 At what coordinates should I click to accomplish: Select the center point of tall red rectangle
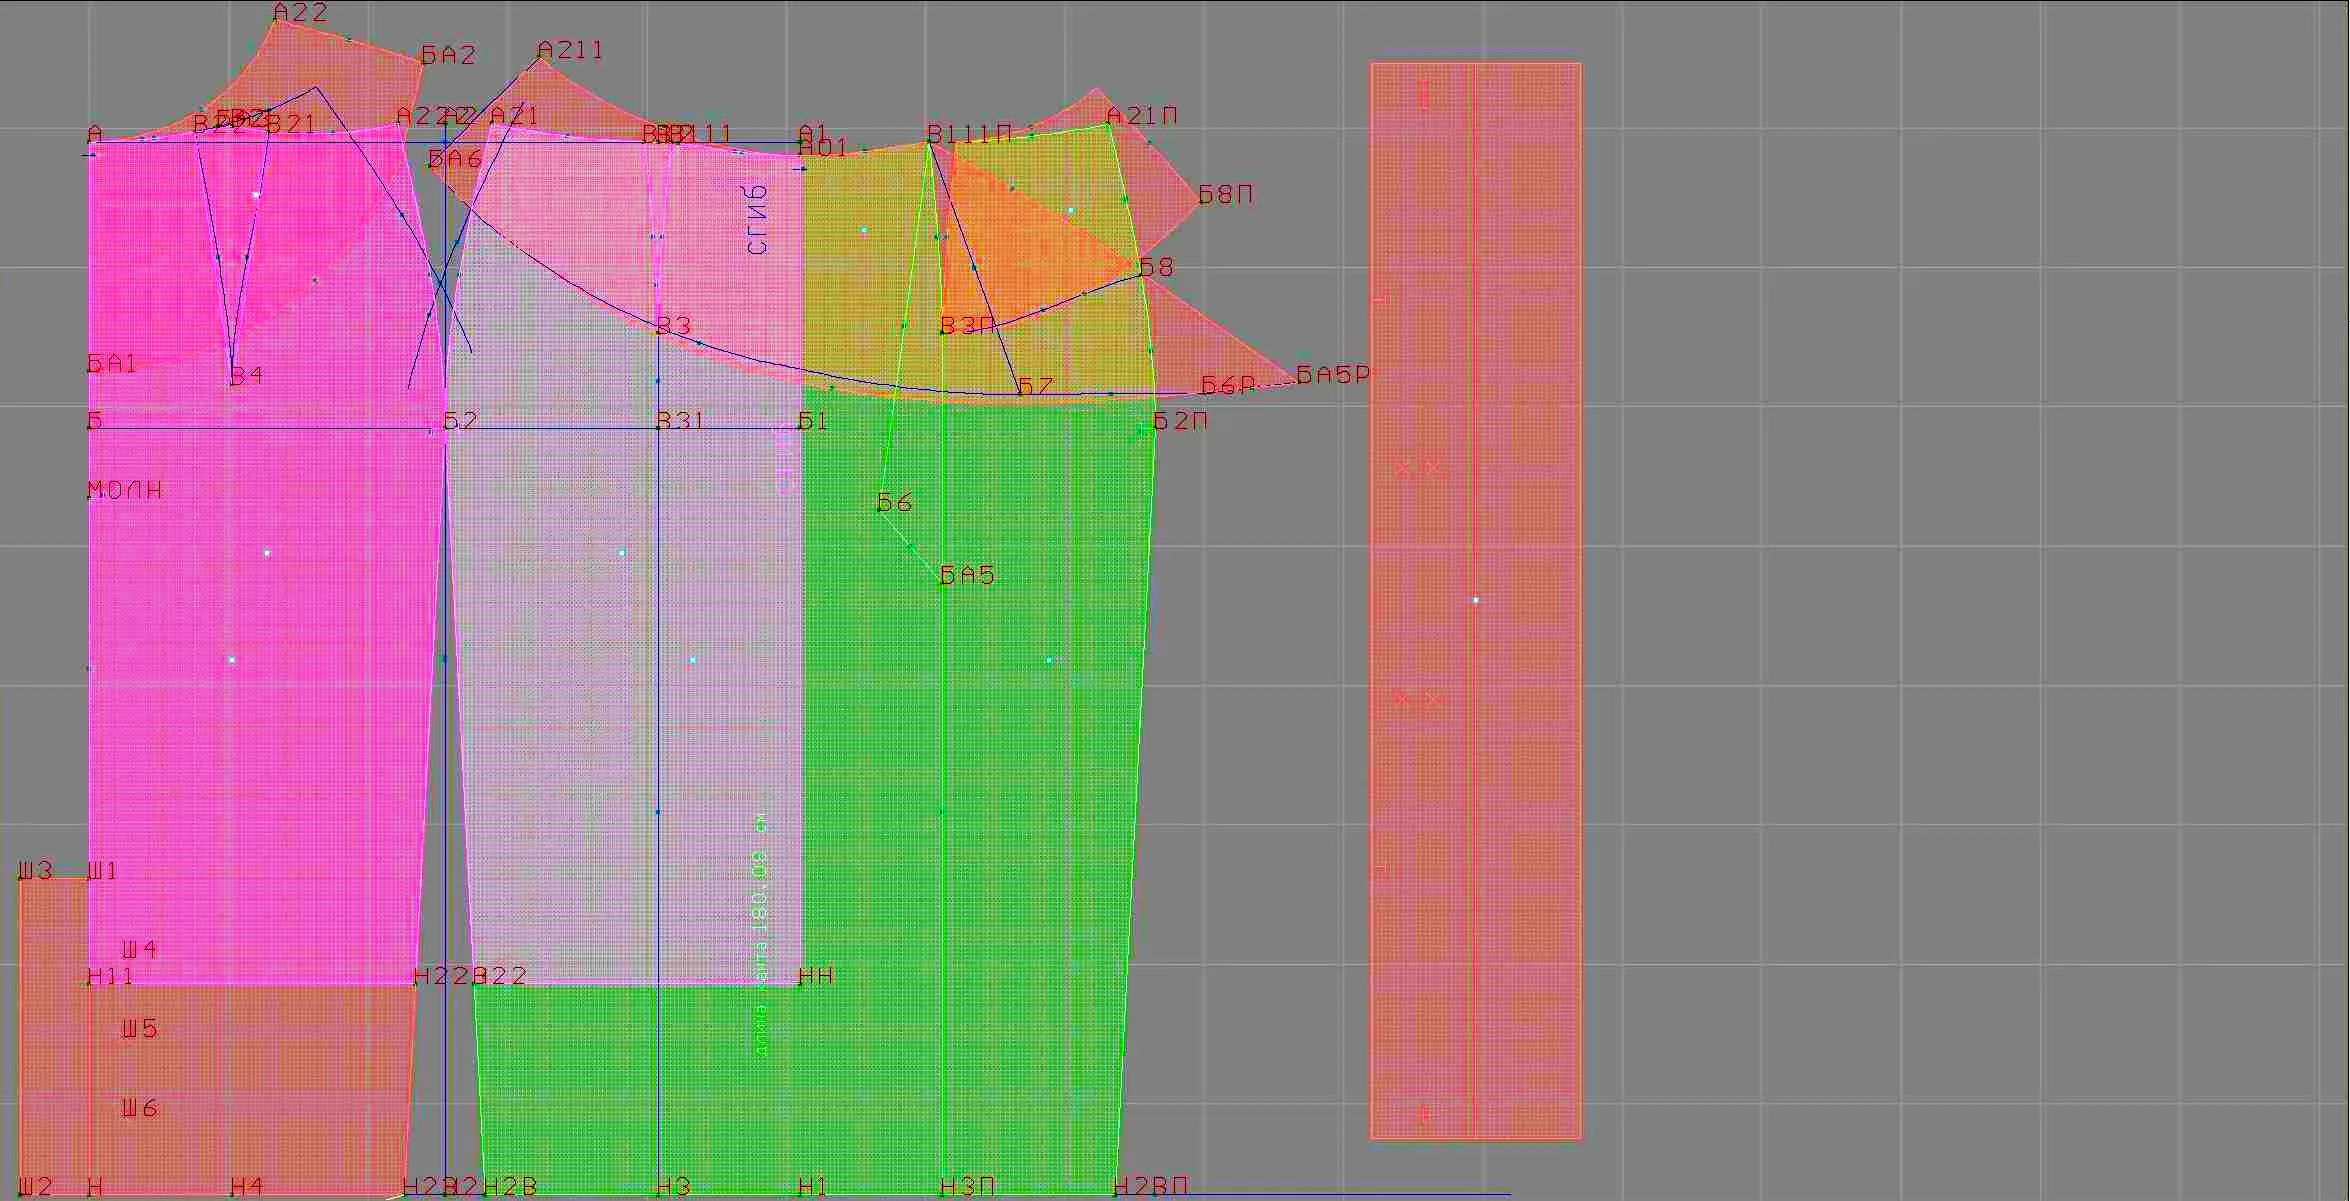[x=1476, y=600]
